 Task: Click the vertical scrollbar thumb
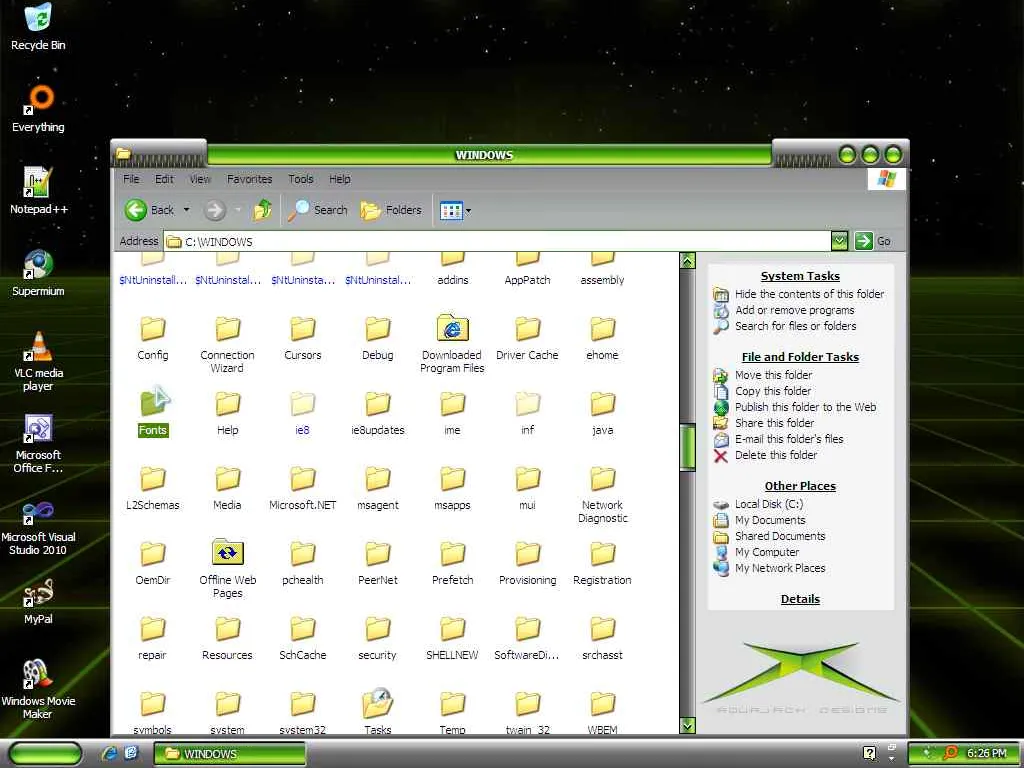(687, 447)
